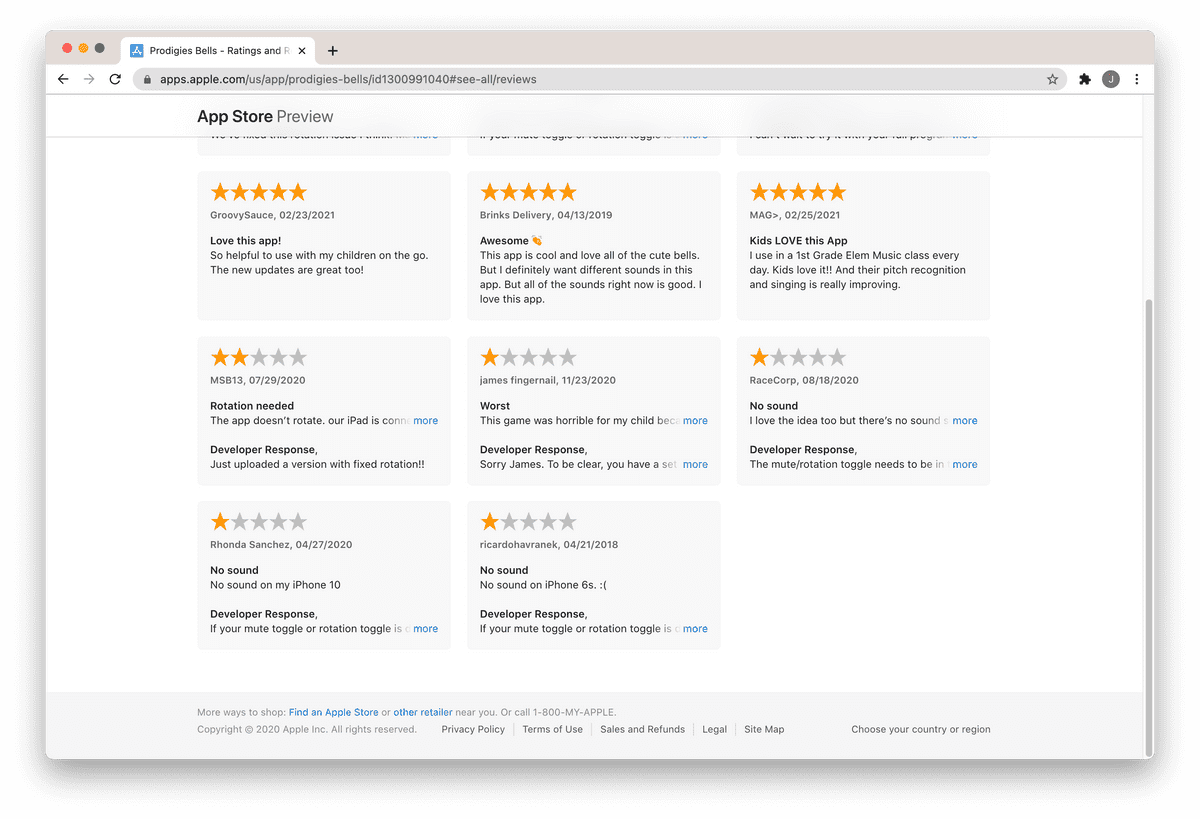Click Choose your country or region
The width and height of the screenshot is (1200, 819).
click(x=920, y=729)
